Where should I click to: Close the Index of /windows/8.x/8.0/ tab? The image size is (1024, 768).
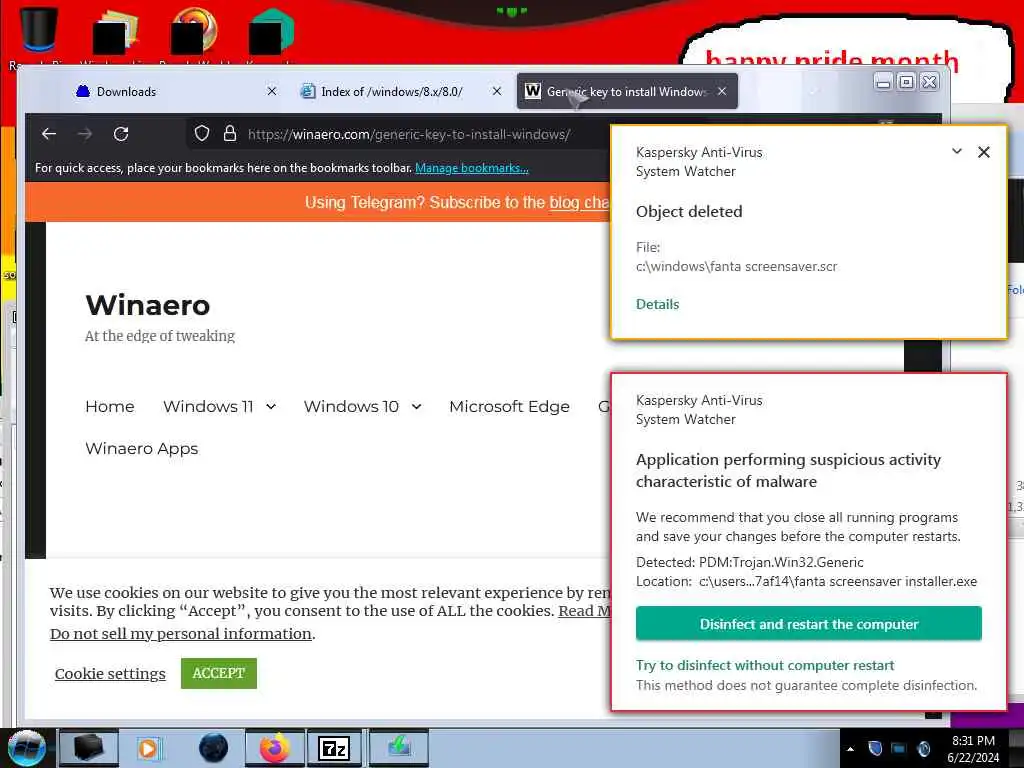tap(496, 91)
